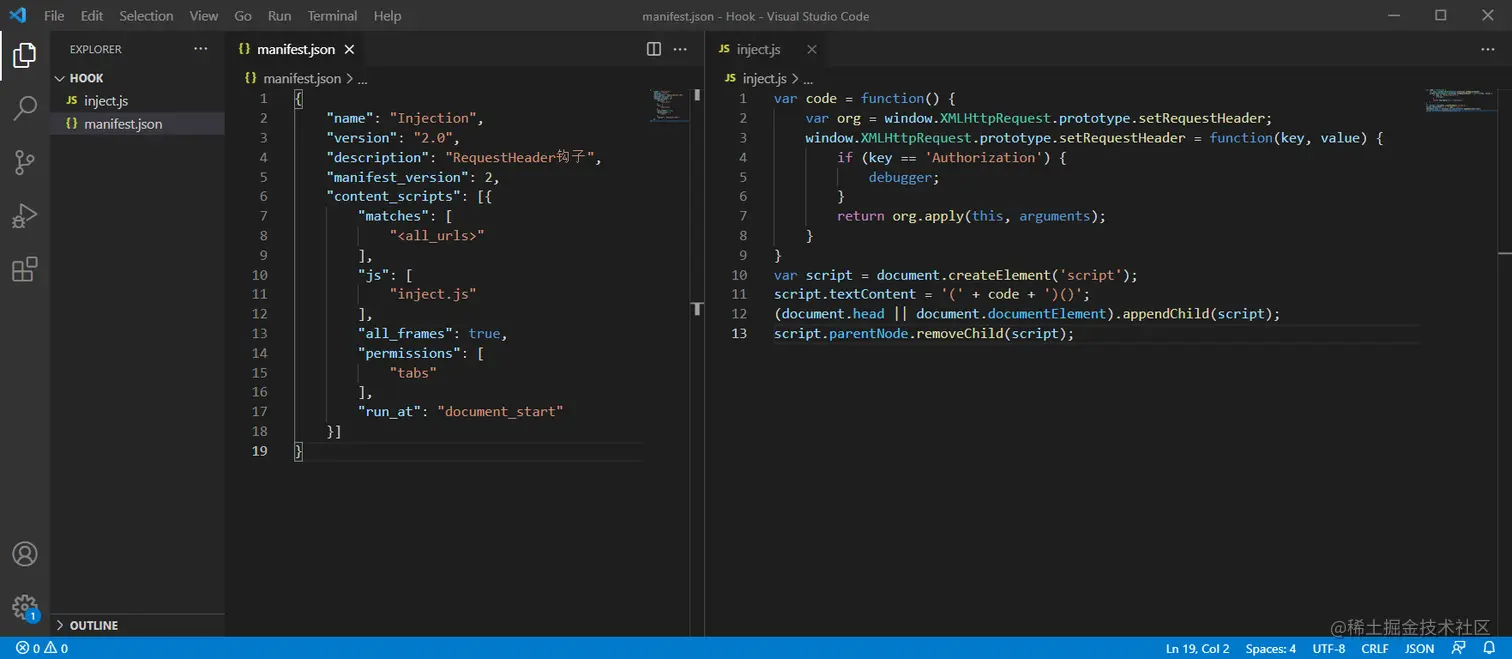Open the Edit menu
Image resolution: width=1512 pixels, height=659 pixels.
(x=92, y=16)
